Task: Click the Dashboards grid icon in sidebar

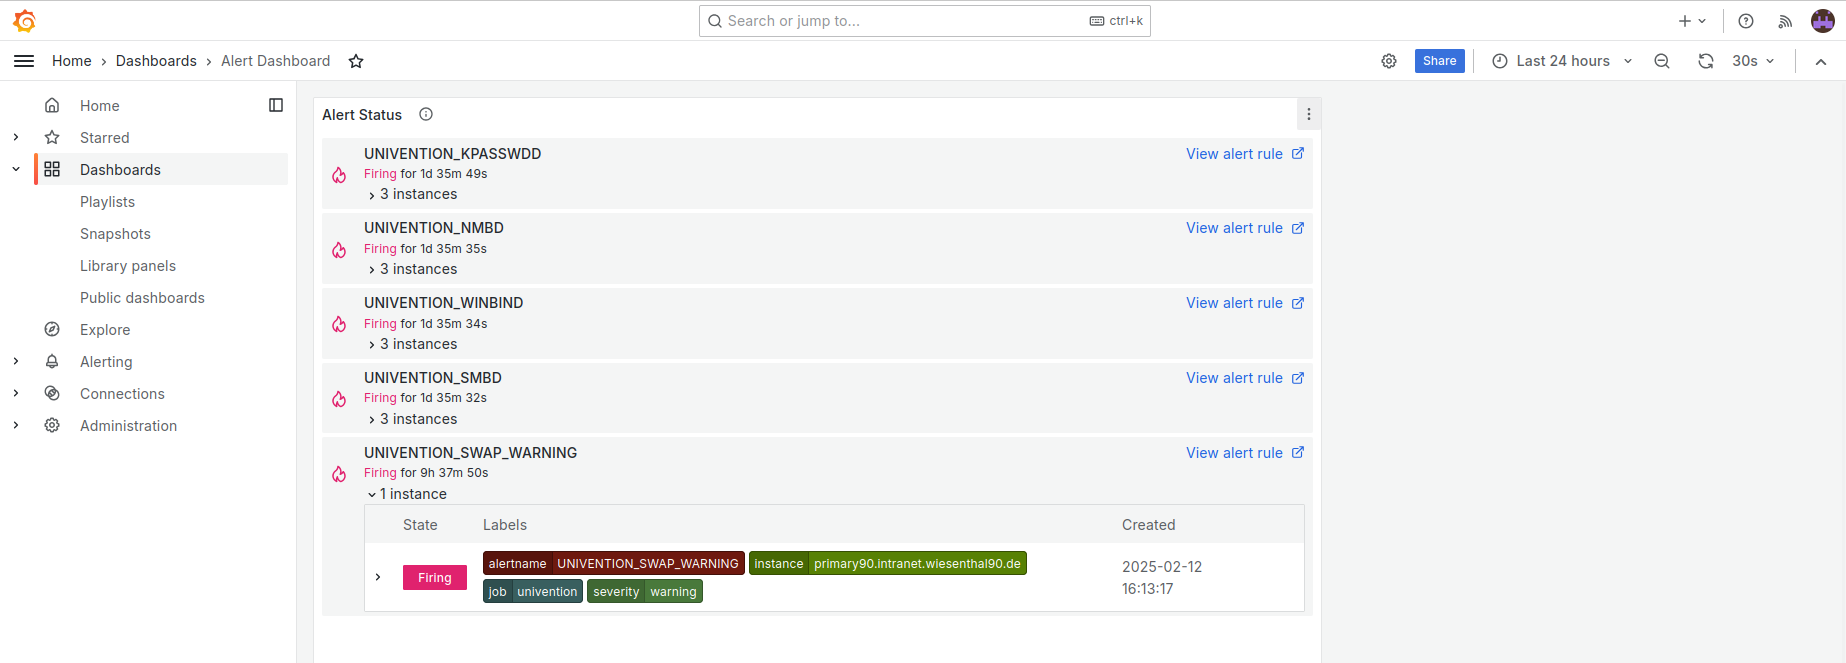Action: tap(52, 169)
